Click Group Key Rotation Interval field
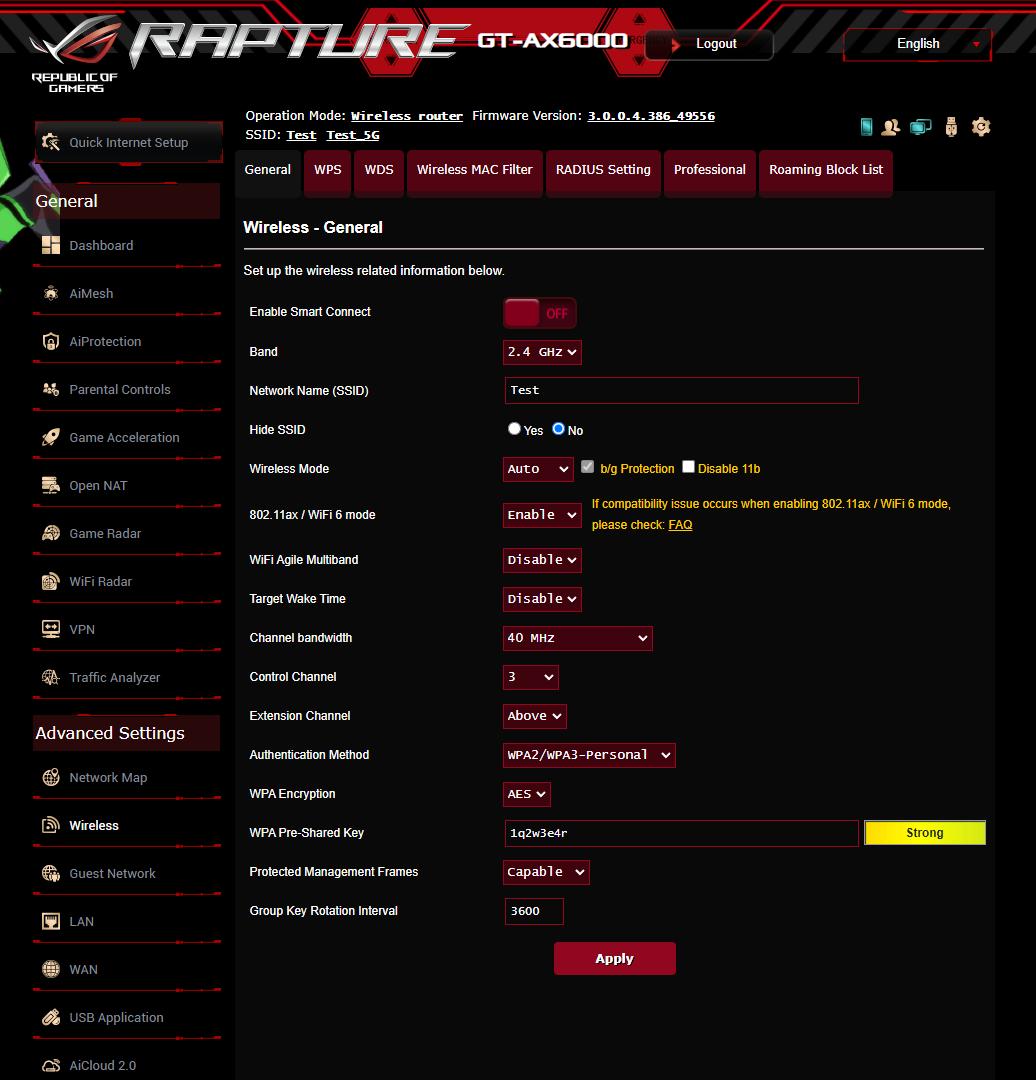1036x1080 pixels. (x=534, y=911)
